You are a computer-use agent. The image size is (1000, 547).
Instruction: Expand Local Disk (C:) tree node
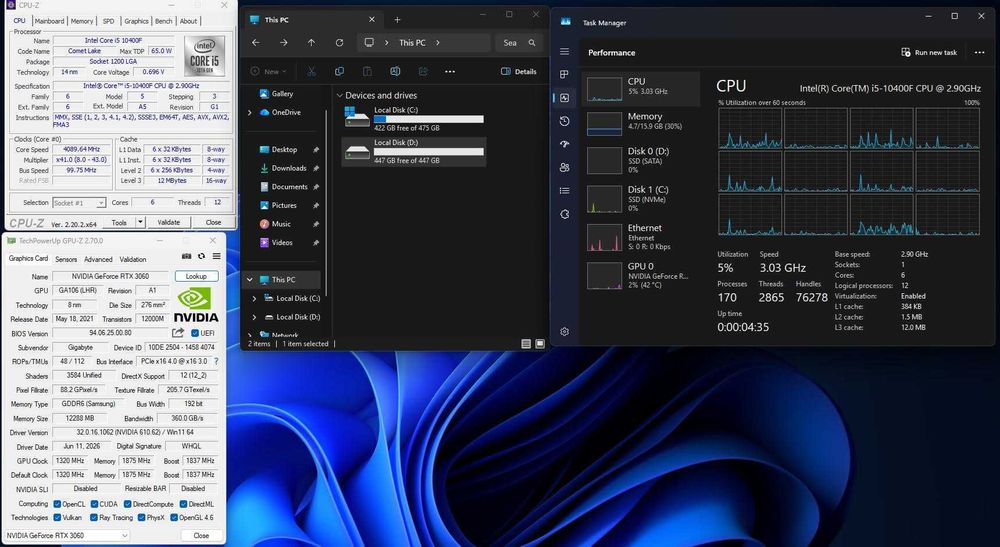point(254,298)
